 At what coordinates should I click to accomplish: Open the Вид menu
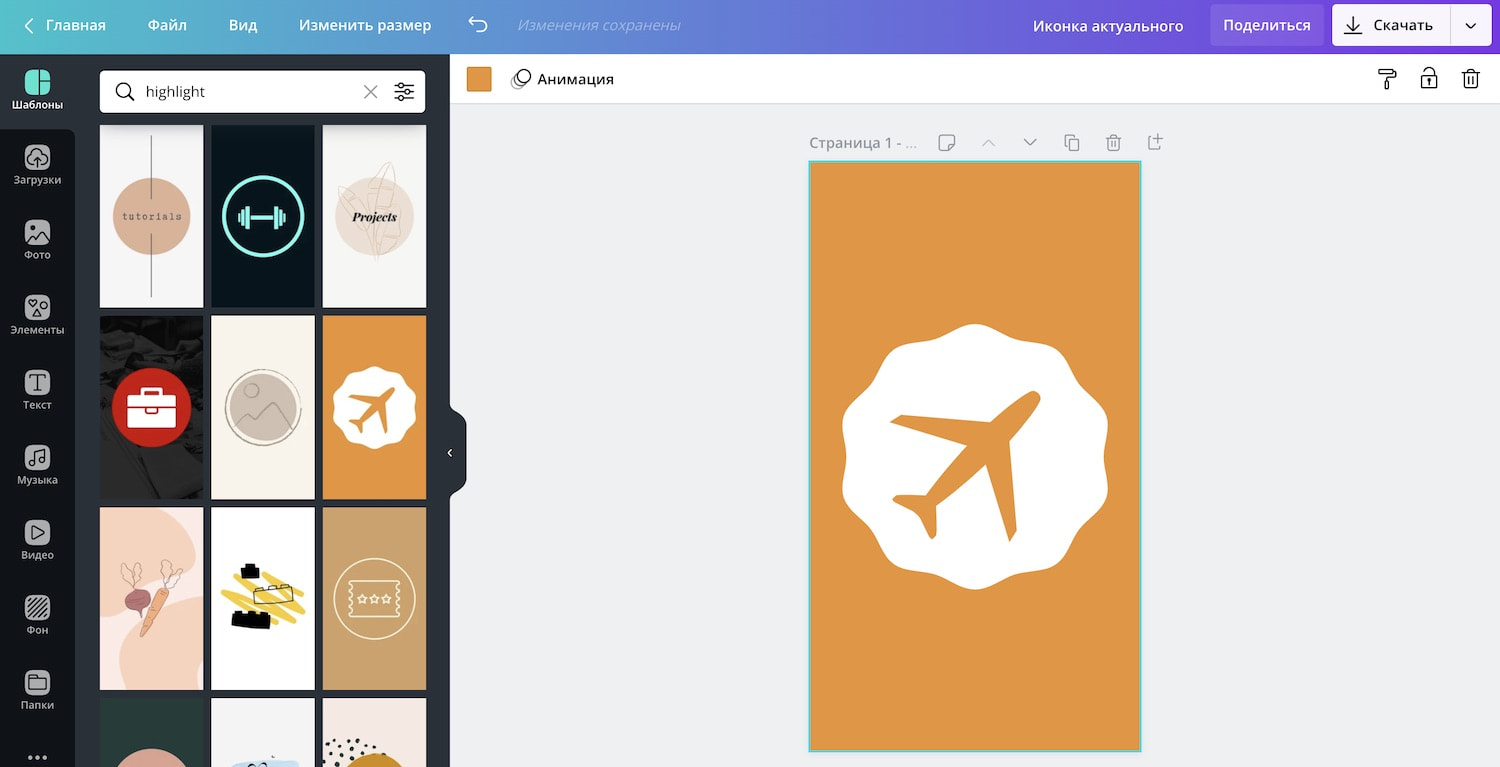coord(243,25)
